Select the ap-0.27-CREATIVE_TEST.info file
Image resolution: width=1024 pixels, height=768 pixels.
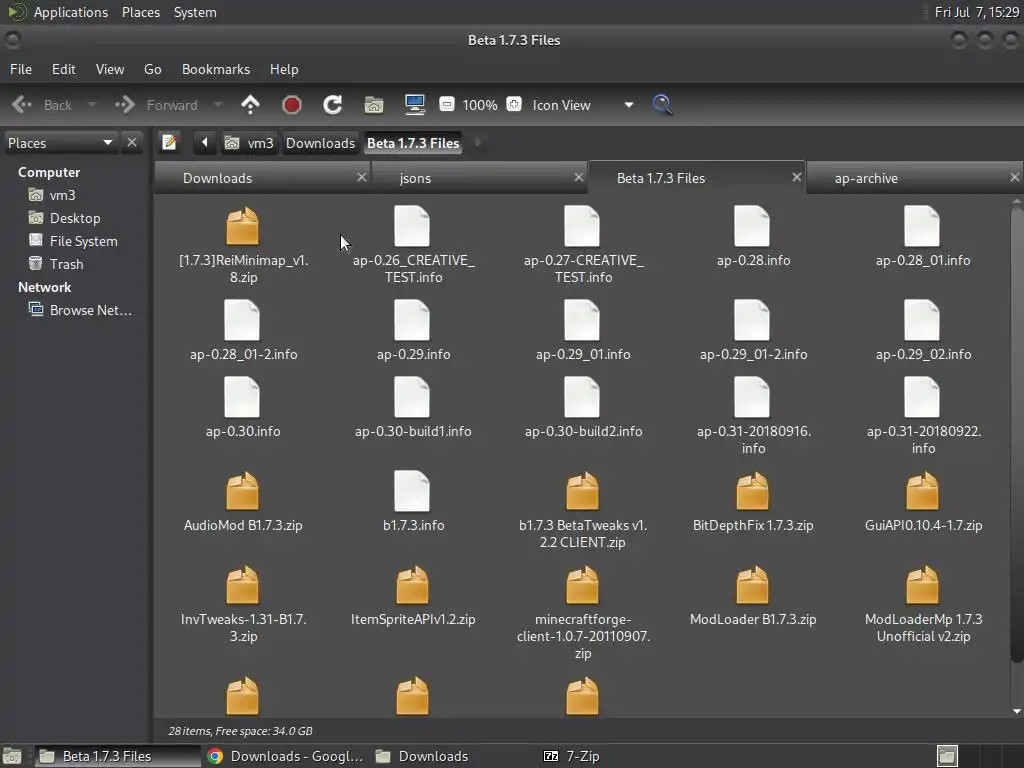pos(583,245)
